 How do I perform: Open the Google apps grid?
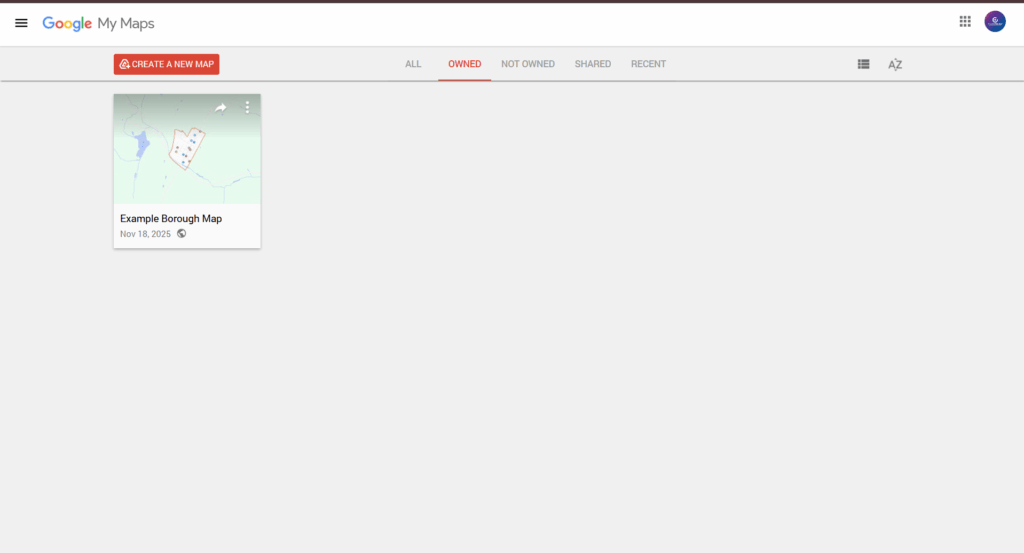point(965,22)
